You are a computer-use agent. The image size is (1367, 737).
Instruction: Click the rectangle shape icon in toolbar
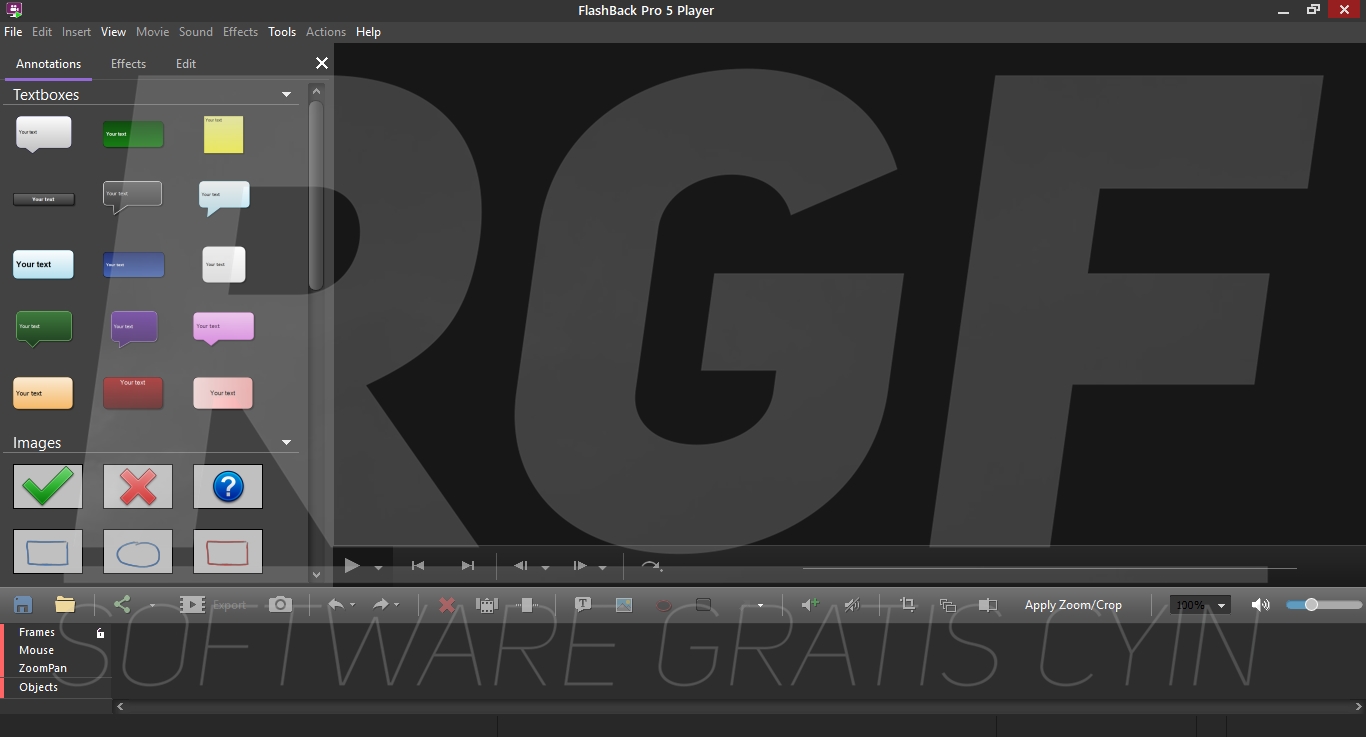pyautogui.click(x=704, y=604)
